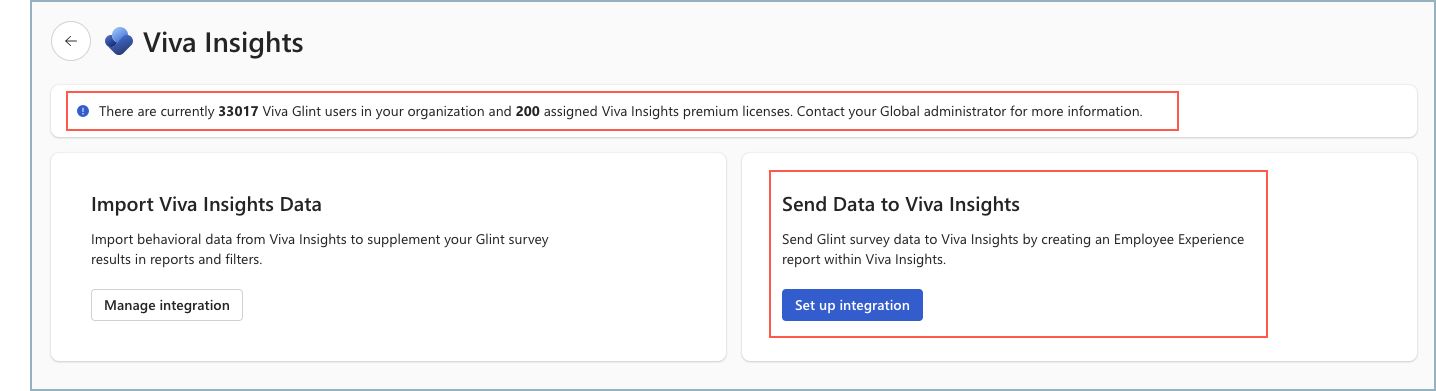Click the Viva Insights logo icon
Viewport: 1436px width, 391px height.
click(119, 42)
